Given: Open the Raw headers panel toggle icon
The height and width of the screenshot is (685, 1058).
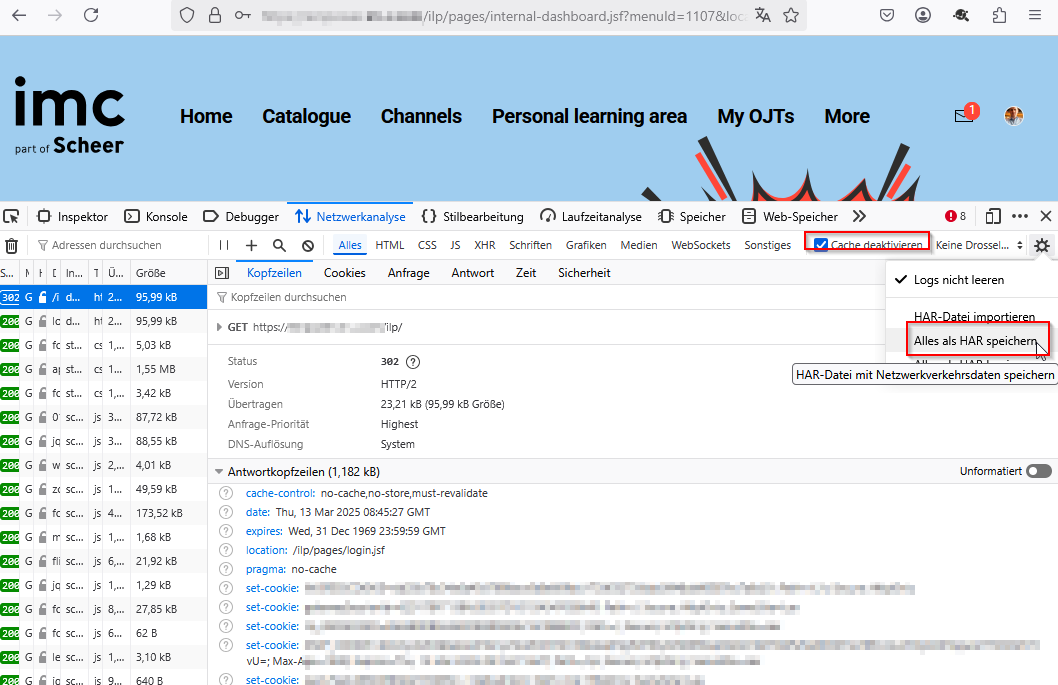Looking at the screenshot, I should [222, 272].
